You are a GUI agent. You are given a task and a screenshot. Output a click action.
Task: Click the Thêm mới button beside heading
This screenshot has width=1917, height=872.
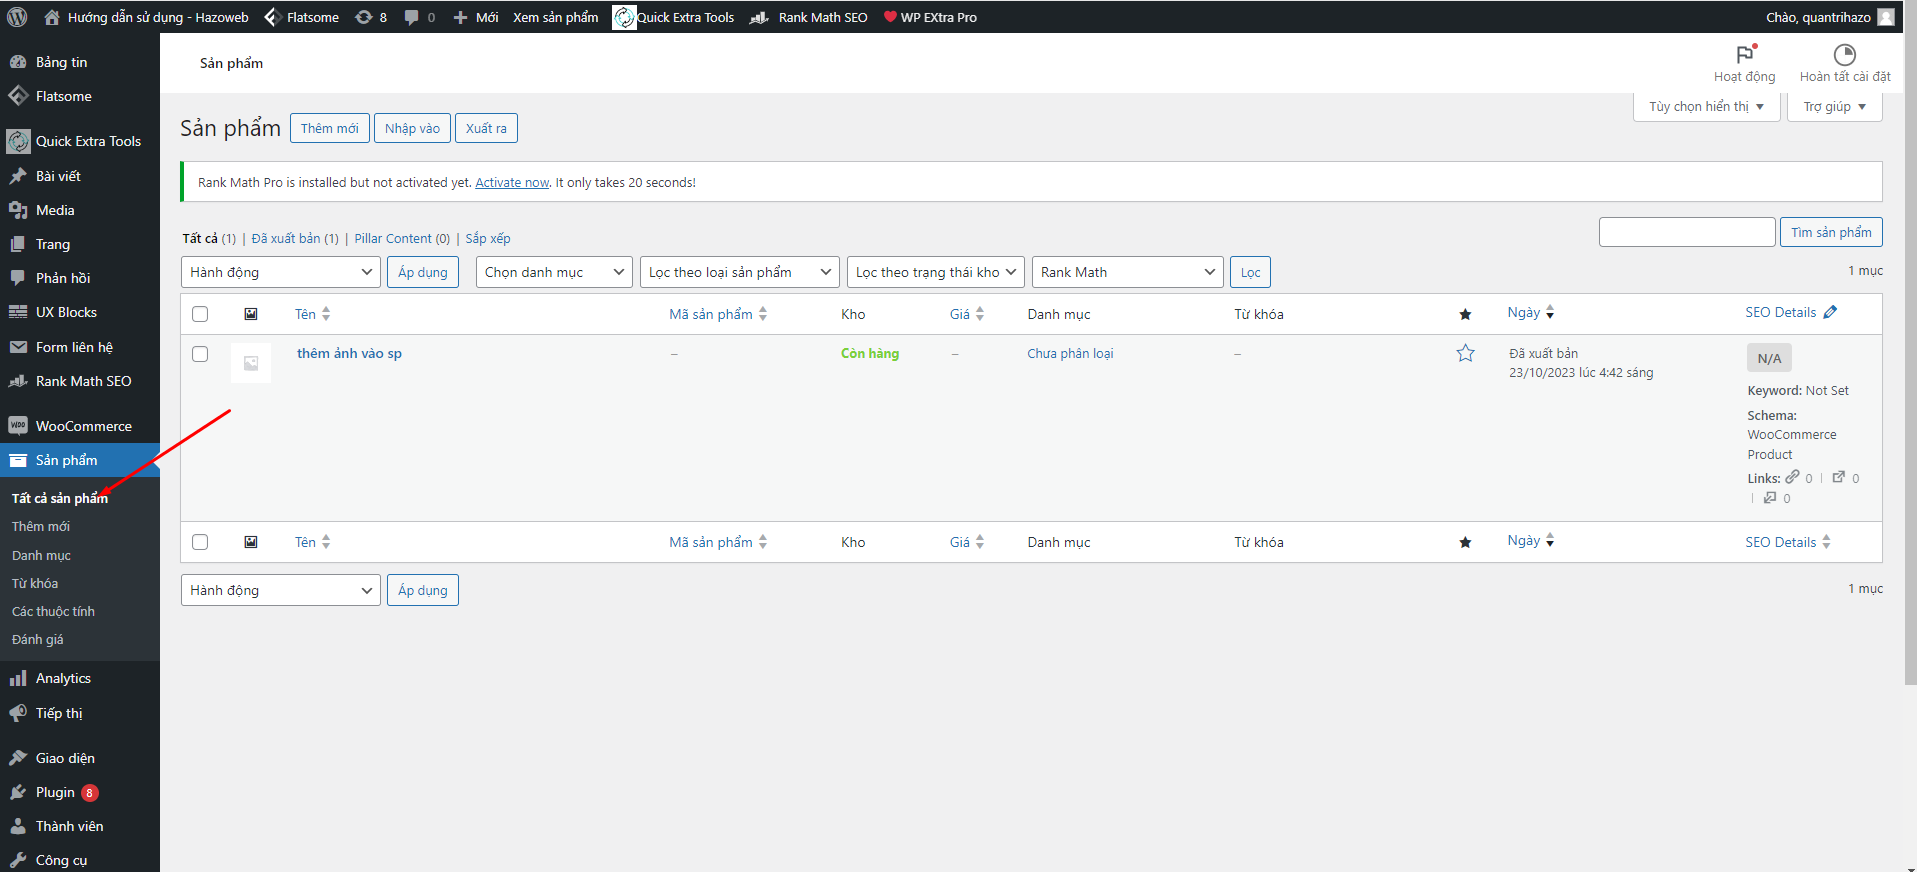click(x=329, y=128)
